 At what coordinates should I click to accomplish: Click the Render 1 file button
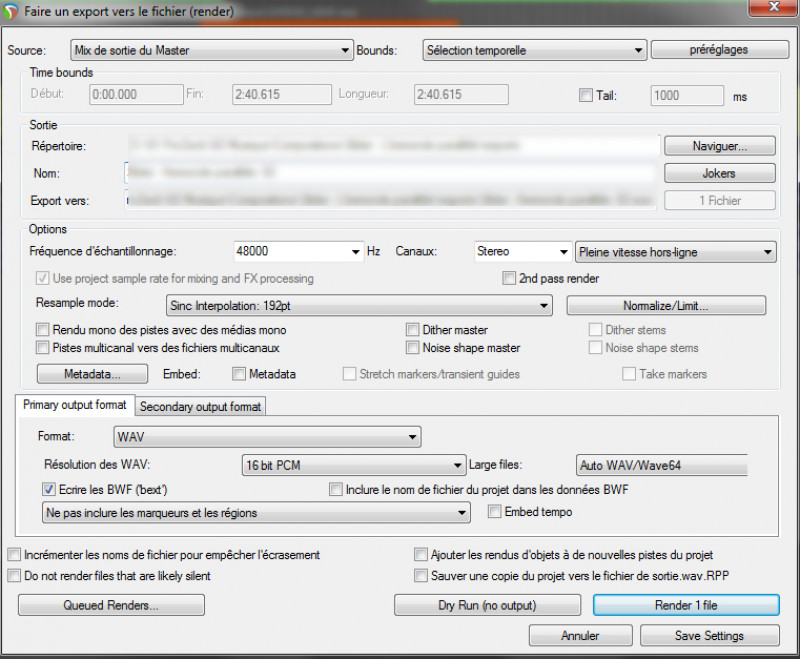pos(685,605)
